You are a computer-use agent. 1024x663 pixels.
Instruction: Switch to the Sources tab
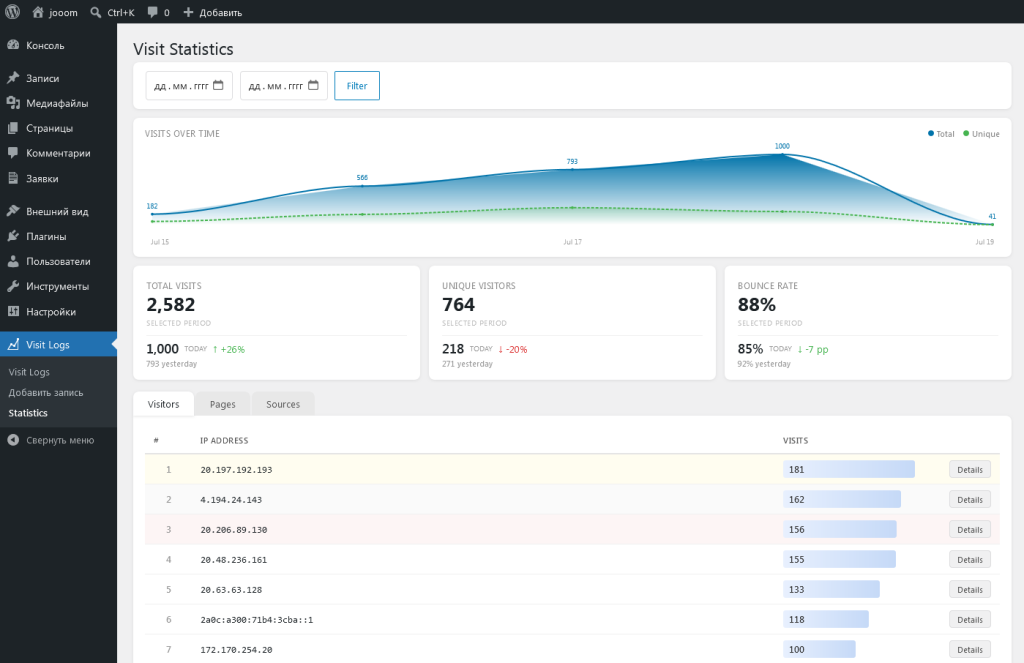(x=283, y=404)
